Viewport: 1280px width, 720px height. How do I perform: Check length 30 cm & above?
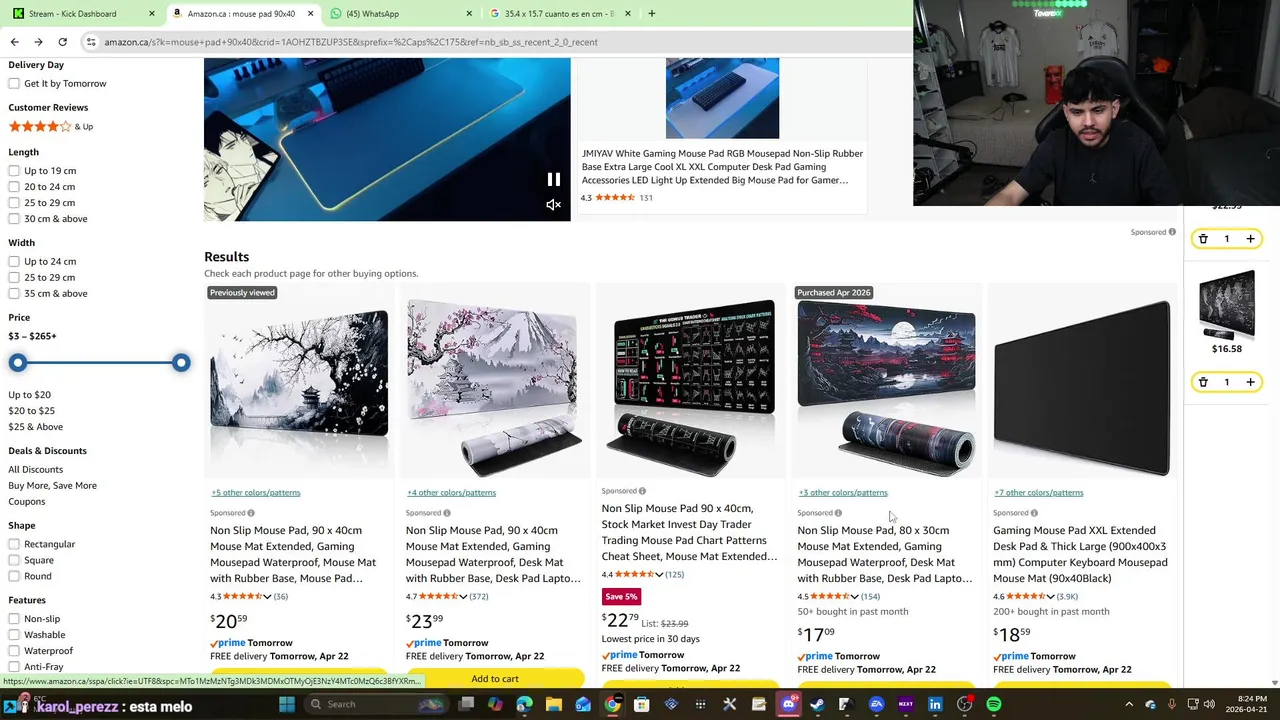click(x=14, y=219)
